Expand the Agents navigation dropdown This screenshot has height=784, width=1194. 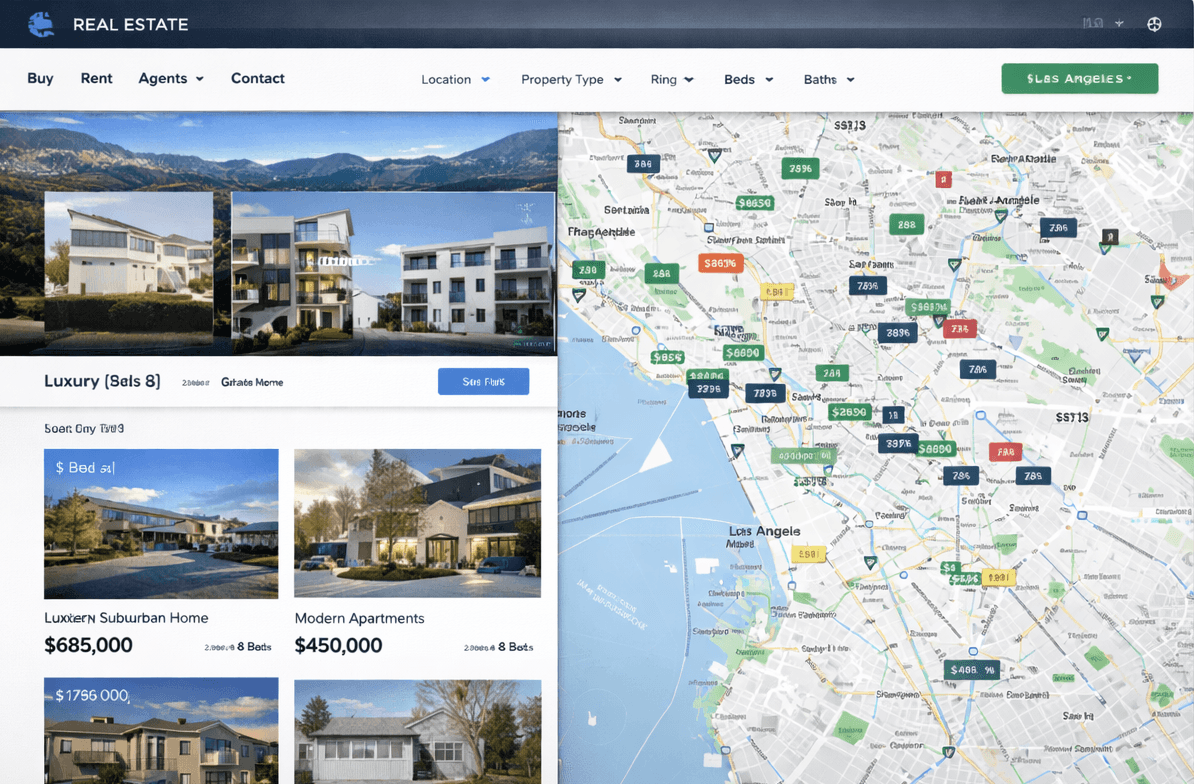tap(170, 78)
